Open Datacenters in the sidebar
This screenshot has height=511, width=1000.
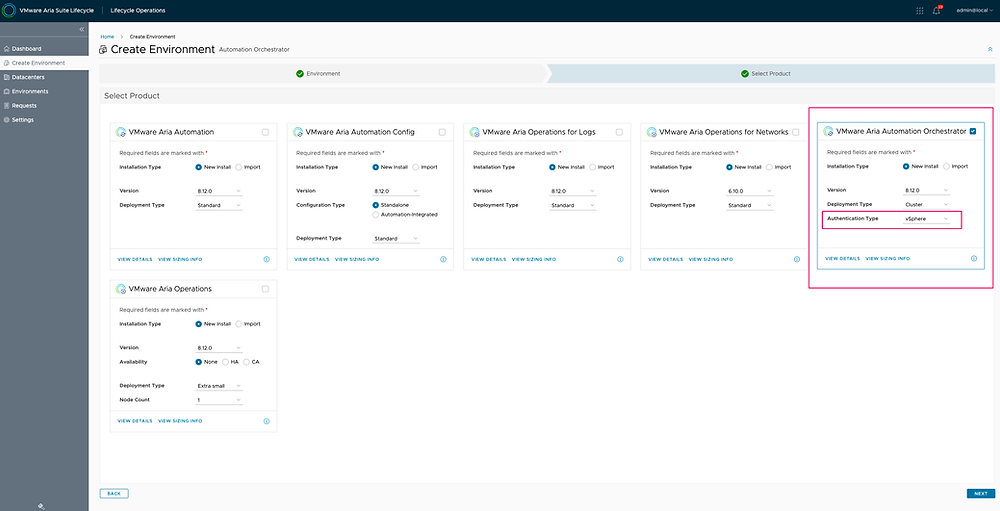[29, 77]
